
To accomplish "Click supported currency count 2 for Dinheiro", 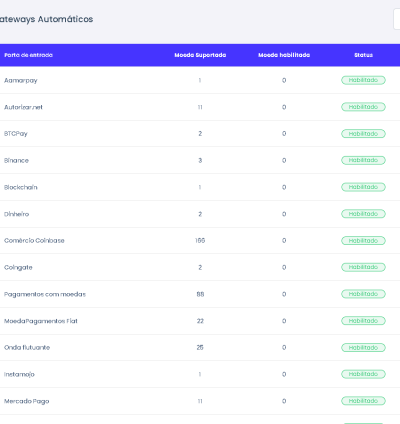I will coord(200,214).
